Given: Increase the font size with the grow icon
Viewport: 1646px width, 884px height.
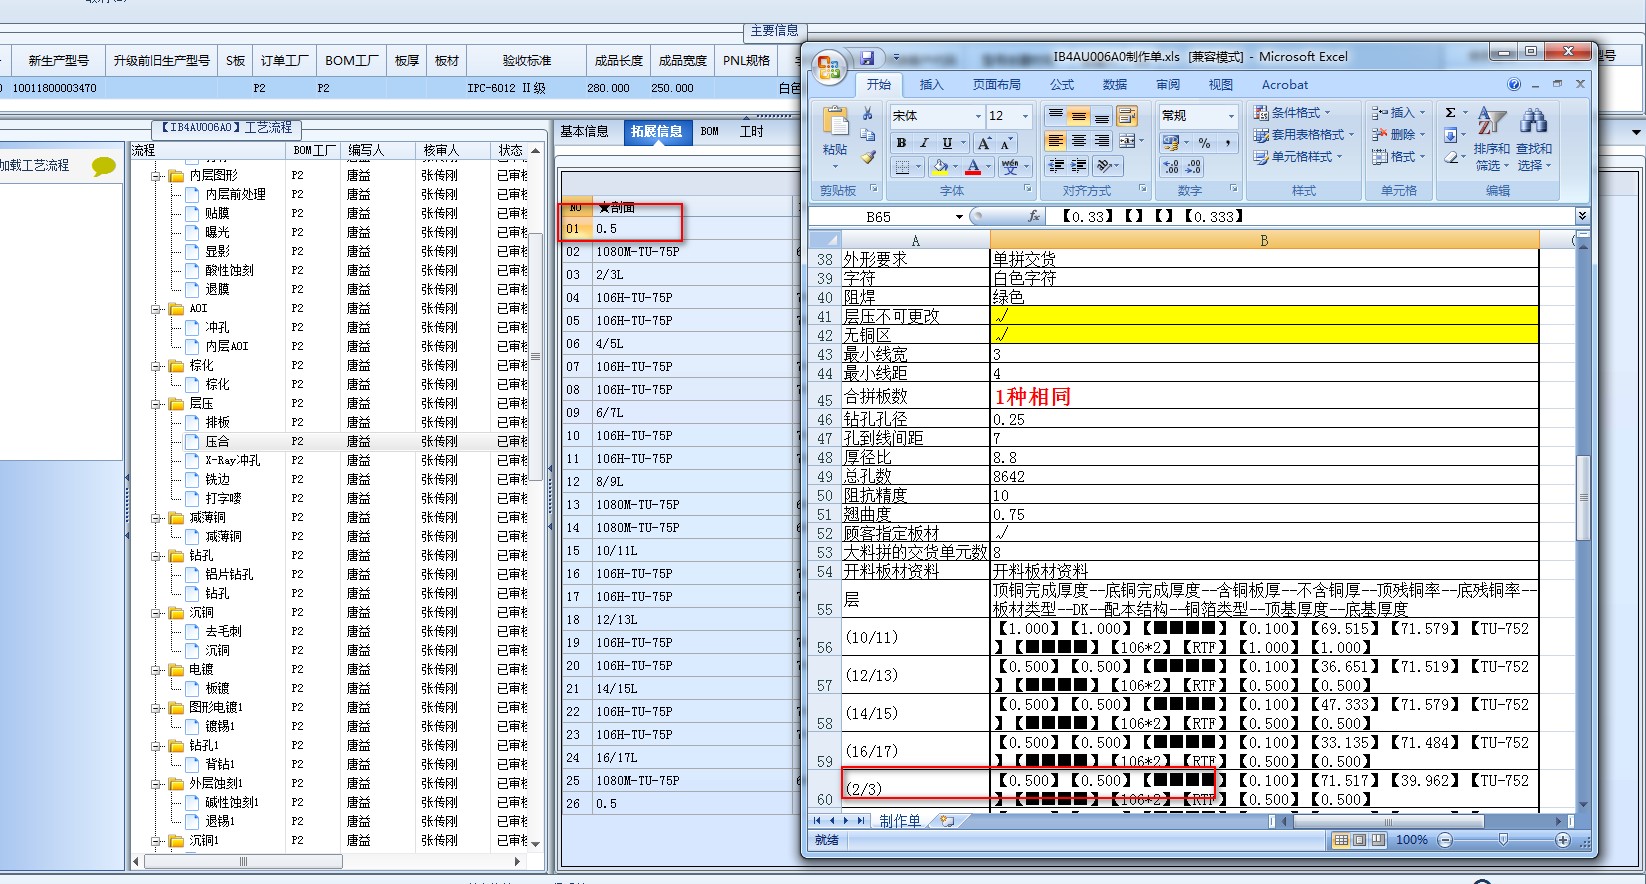Looking at the screenshot, I should click(x=984, y=143).
